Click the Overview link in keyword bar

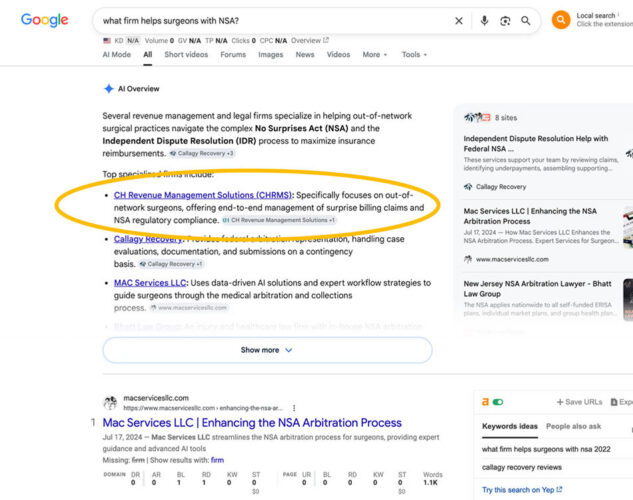coord(310,40)
